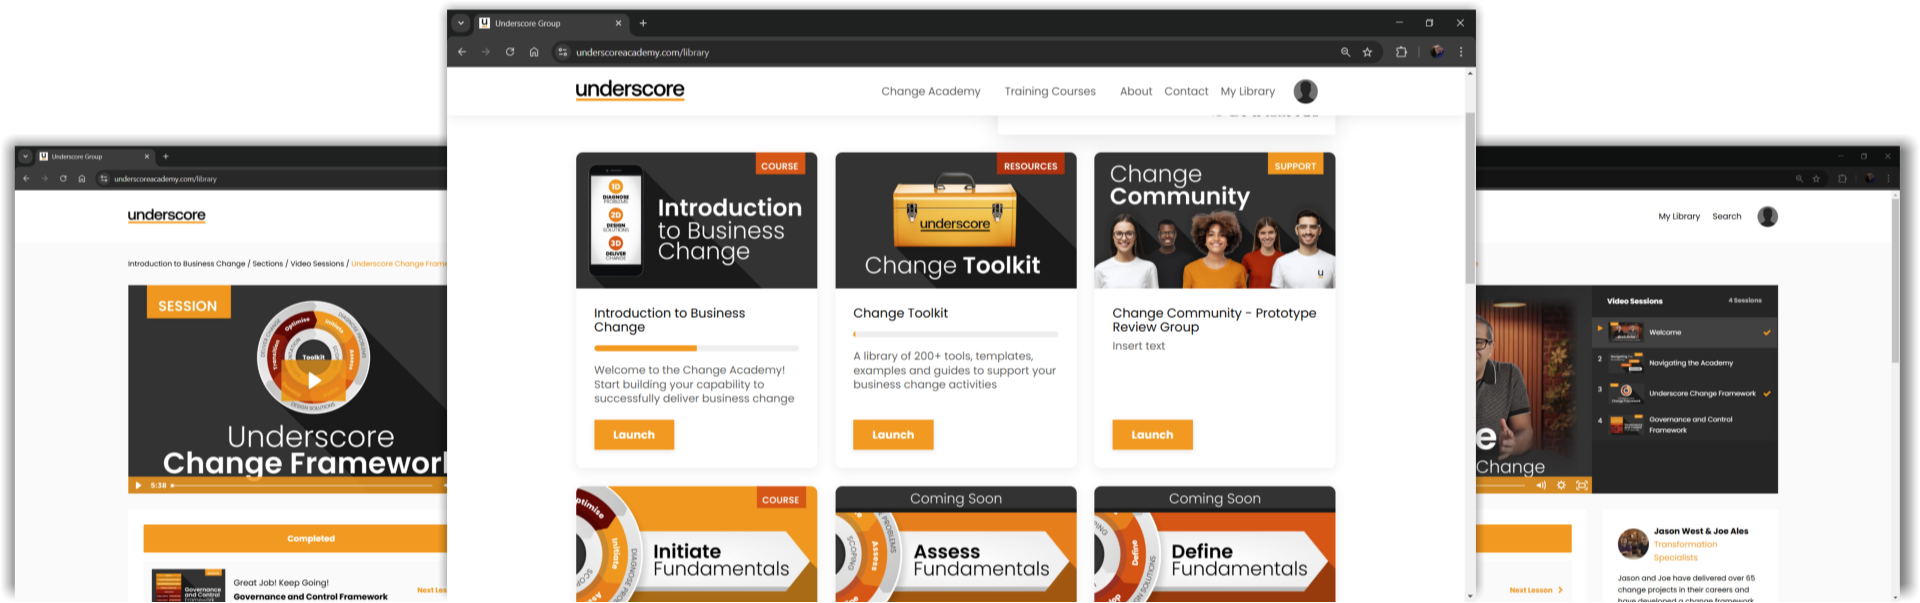The width and height of the screenshot is (1920, 603).
Task: Click the address bar in the left background window
Action: pyautogui.click(x=165, y=179)
